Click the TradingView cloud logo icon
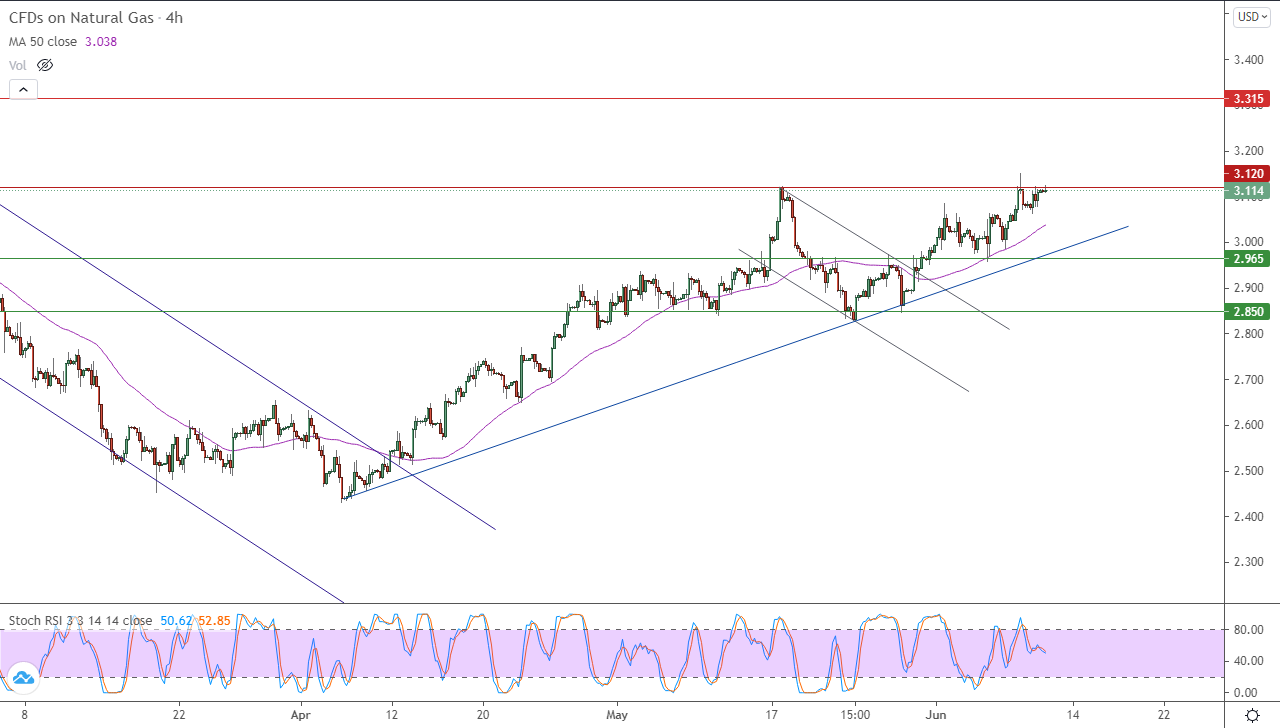Viewport: 1280px width, 728px height. click(22, 677)
